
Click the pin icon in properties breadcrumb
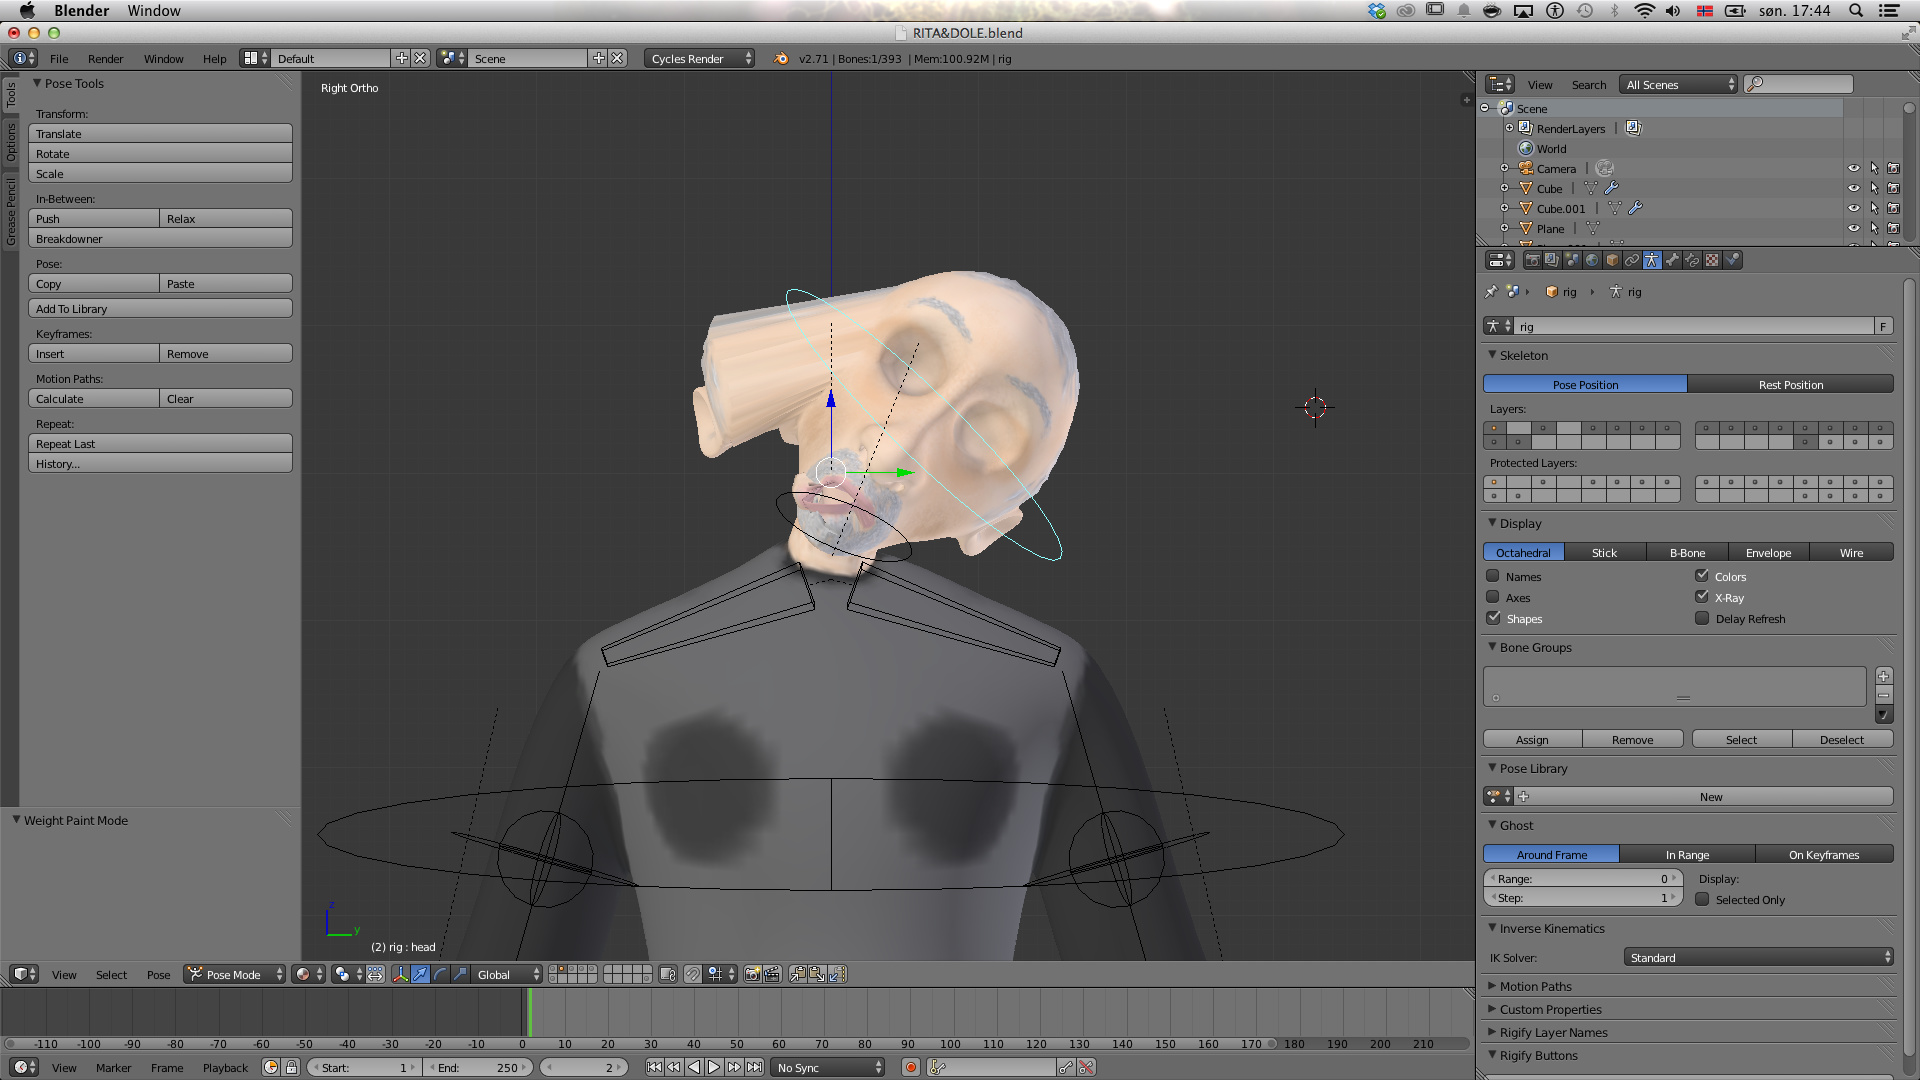coord(1491,292)
